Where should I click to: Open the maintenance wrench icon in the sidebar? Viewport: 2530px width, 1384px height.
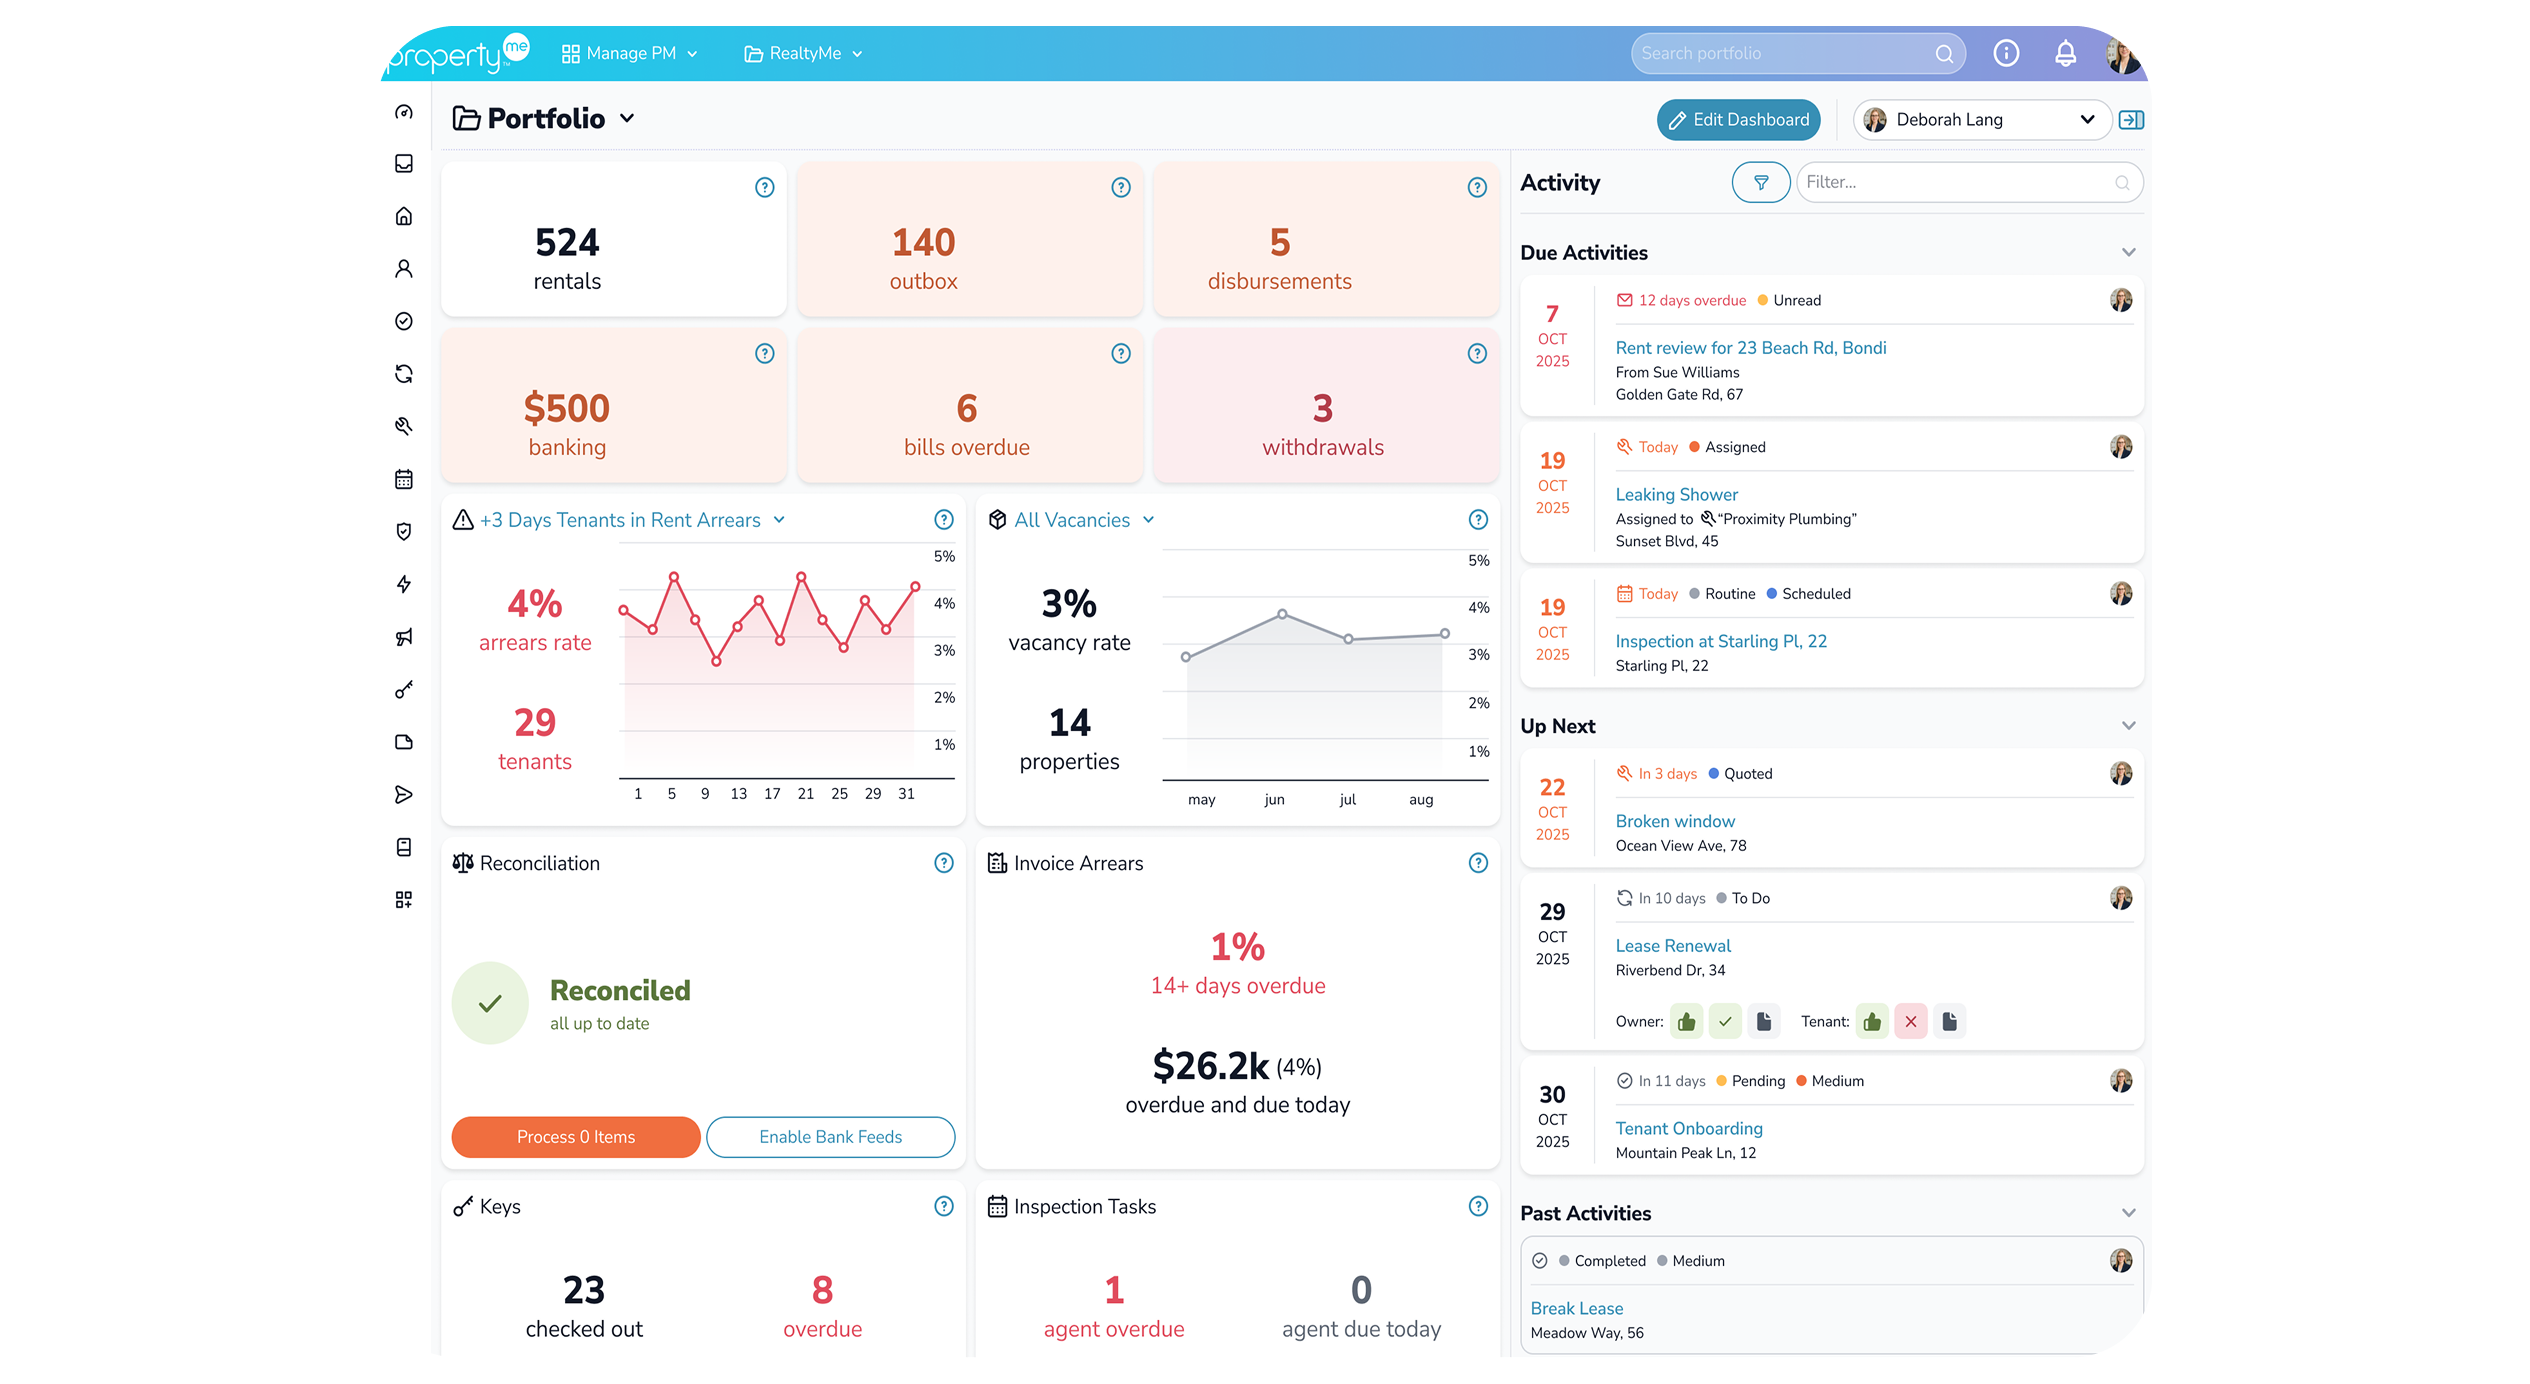[x=404, y=426]
